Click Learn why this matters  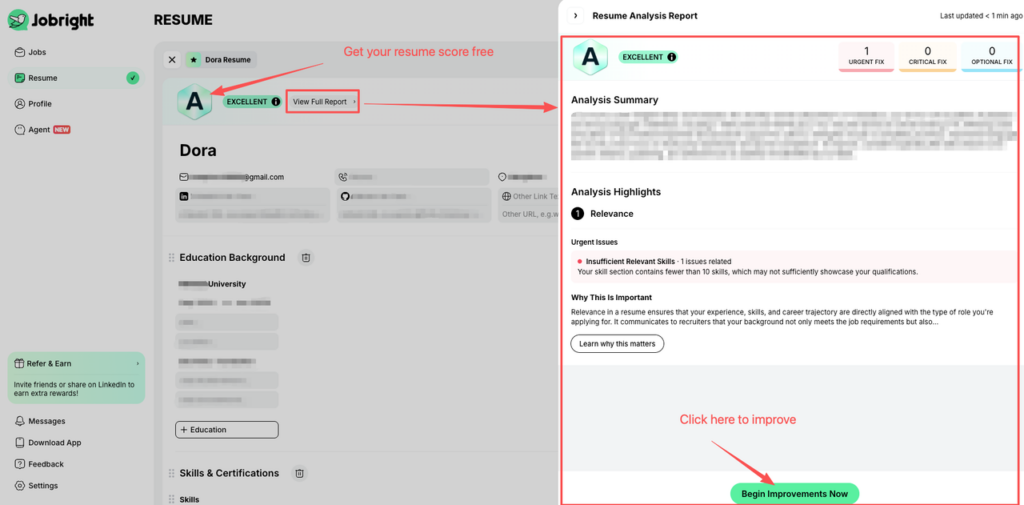pos(617,344)
